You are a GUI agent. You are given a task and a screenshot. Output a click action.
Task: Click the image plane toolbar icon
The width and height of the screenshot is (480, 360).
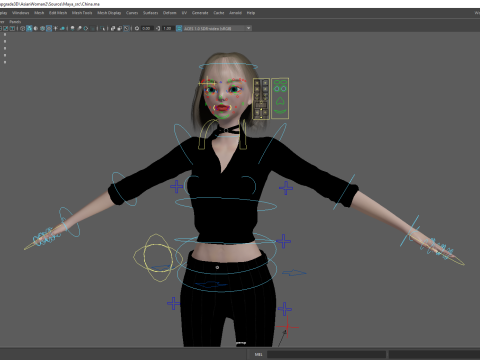1,28
